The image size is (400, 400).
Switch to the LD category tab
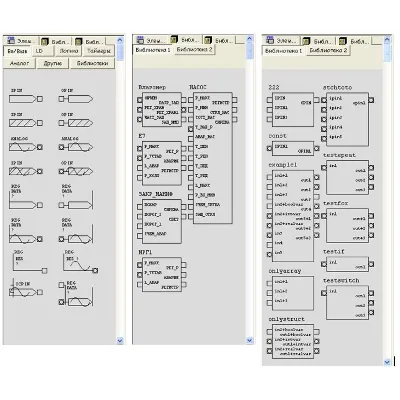(x=42, y=51)
